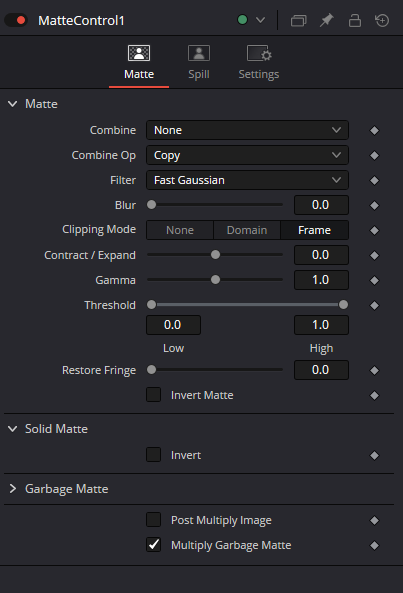Click the Solid Matte Invert keyframe diamond
Viewport: 403px width, 593px height.
click(374, 455)
